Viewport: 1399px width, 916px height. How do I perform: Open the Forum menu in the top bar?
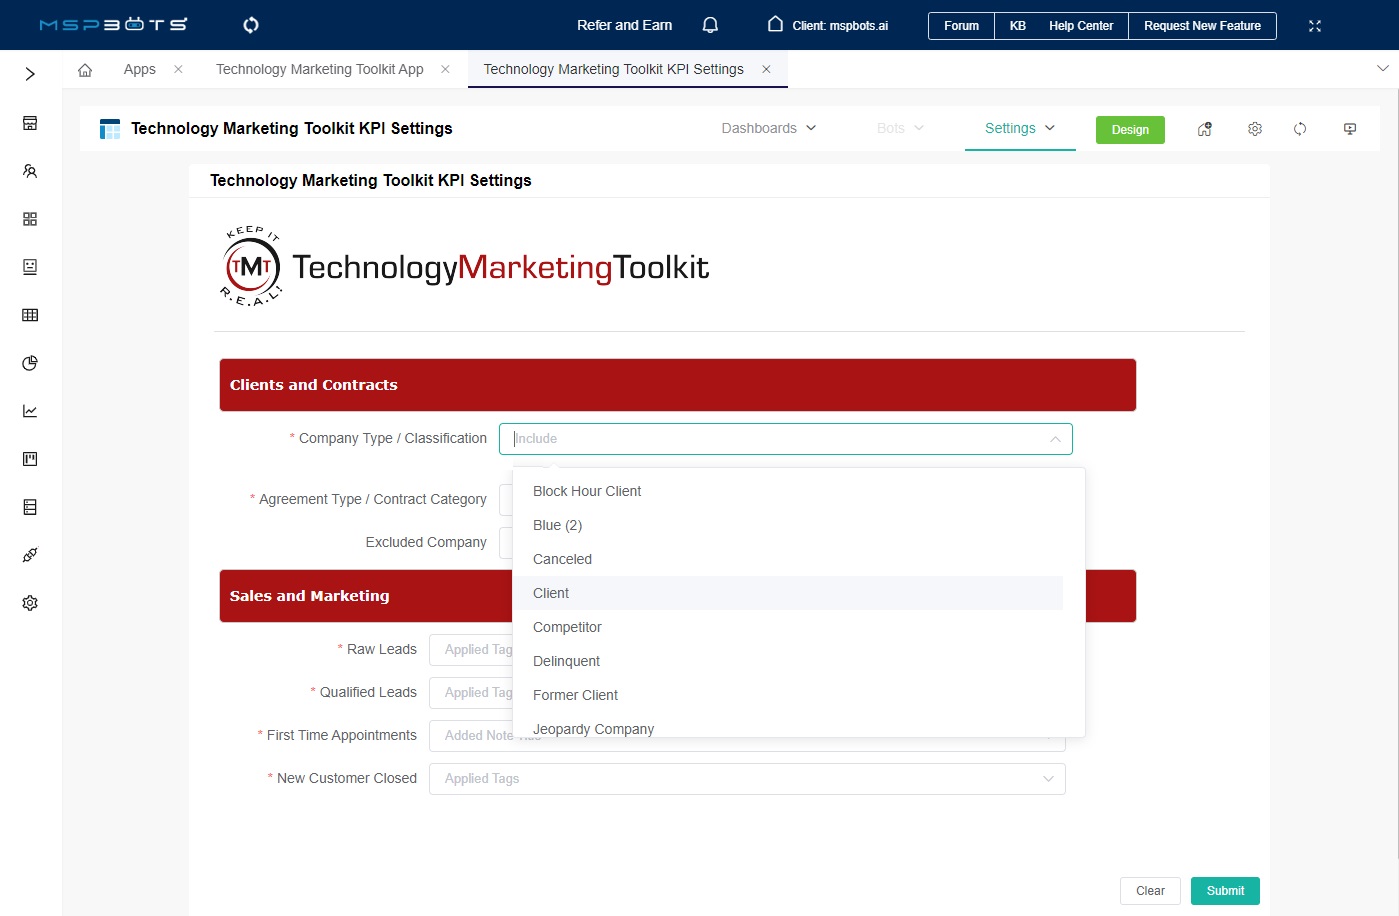(x=960, y=26)
